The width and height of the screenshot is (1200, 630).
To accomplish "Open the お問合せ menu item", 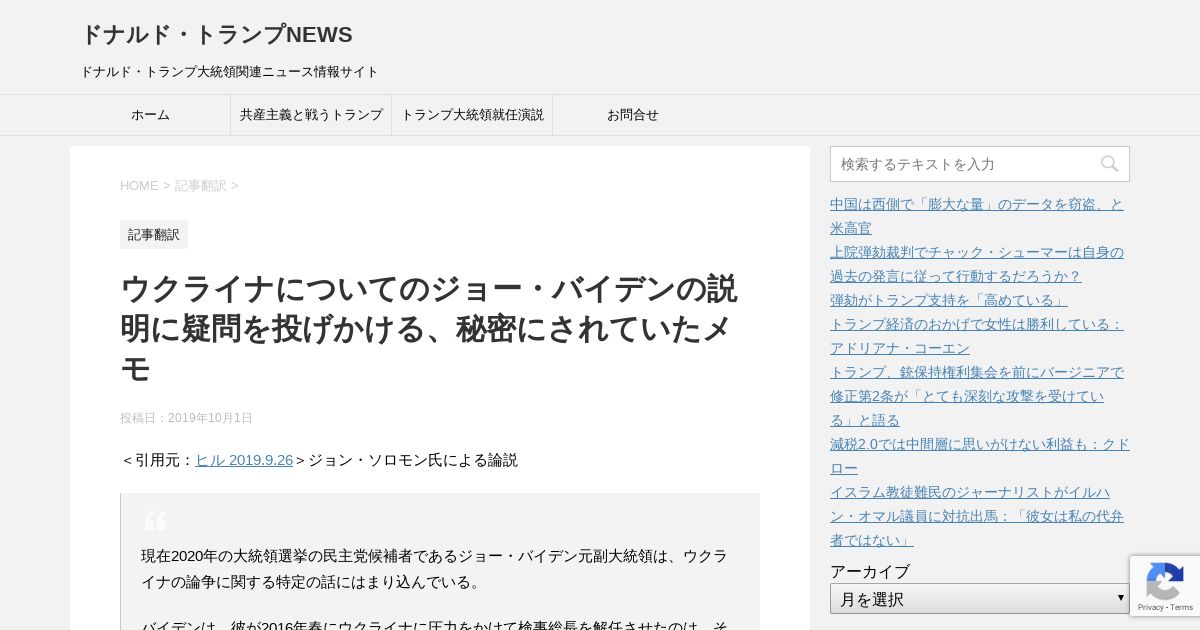I will click(x=632, y=115).
